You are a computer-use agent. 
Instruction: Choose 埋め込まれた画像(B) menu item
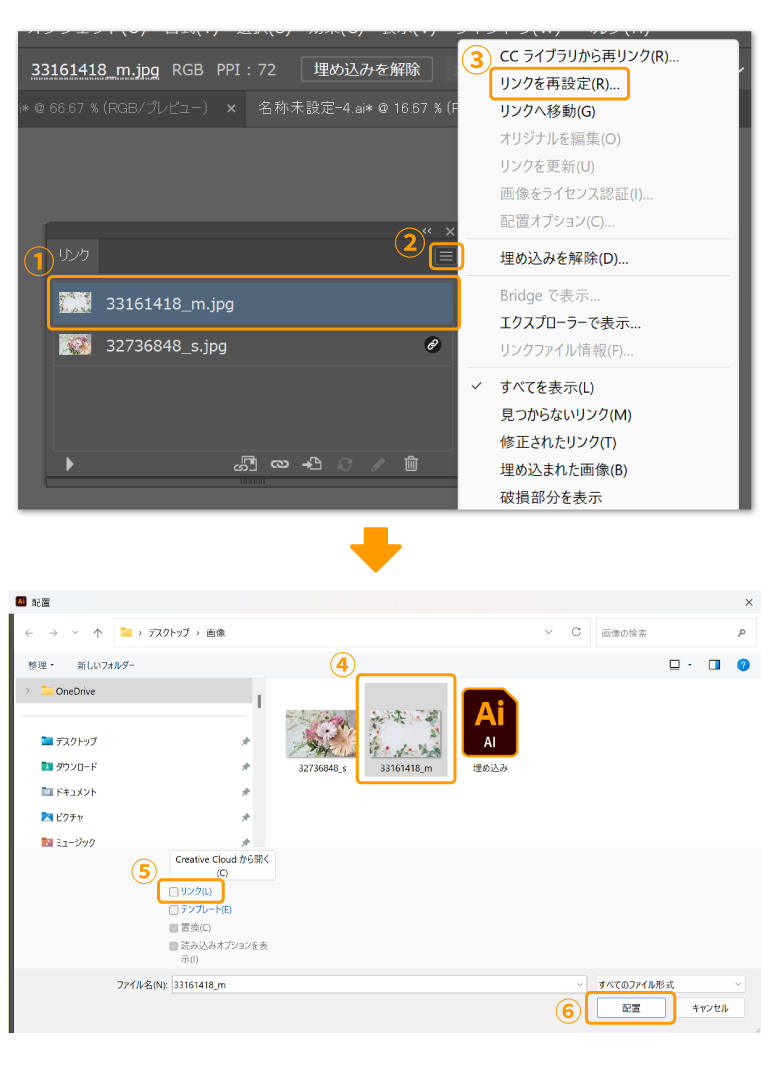[564, 470]
